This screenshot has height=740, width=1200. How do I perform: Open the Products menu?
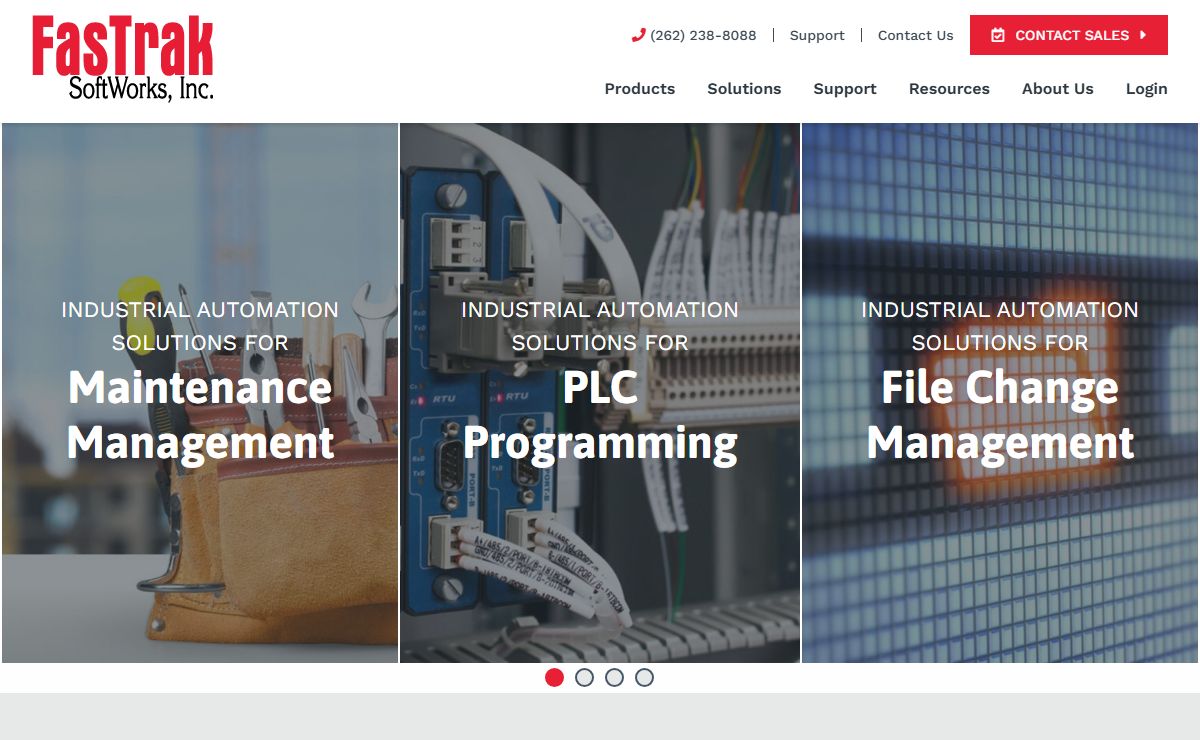[640, 88]
